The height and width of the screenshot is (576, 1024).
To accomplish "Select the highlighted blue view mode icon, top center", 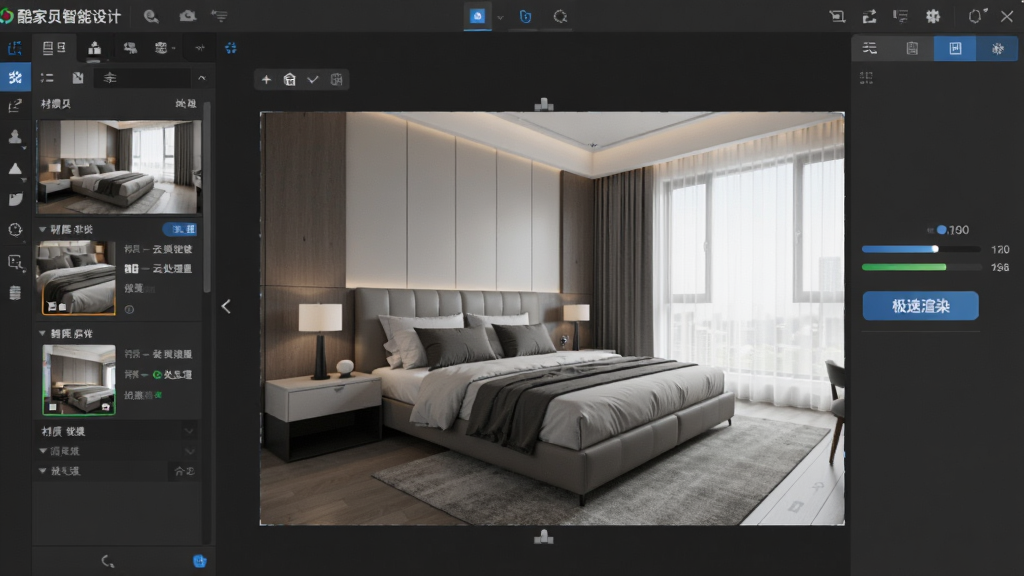I will click(x=477, y=16).
